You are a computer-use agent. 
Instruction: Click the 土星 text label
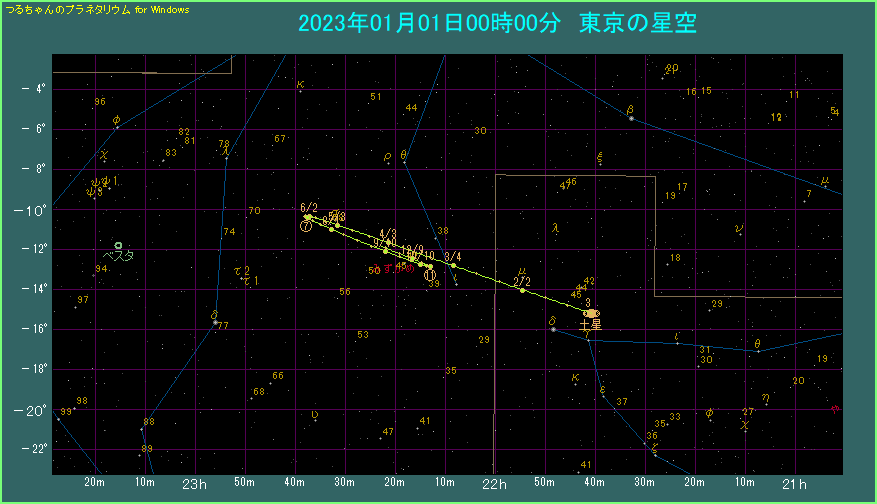point(590,325)
